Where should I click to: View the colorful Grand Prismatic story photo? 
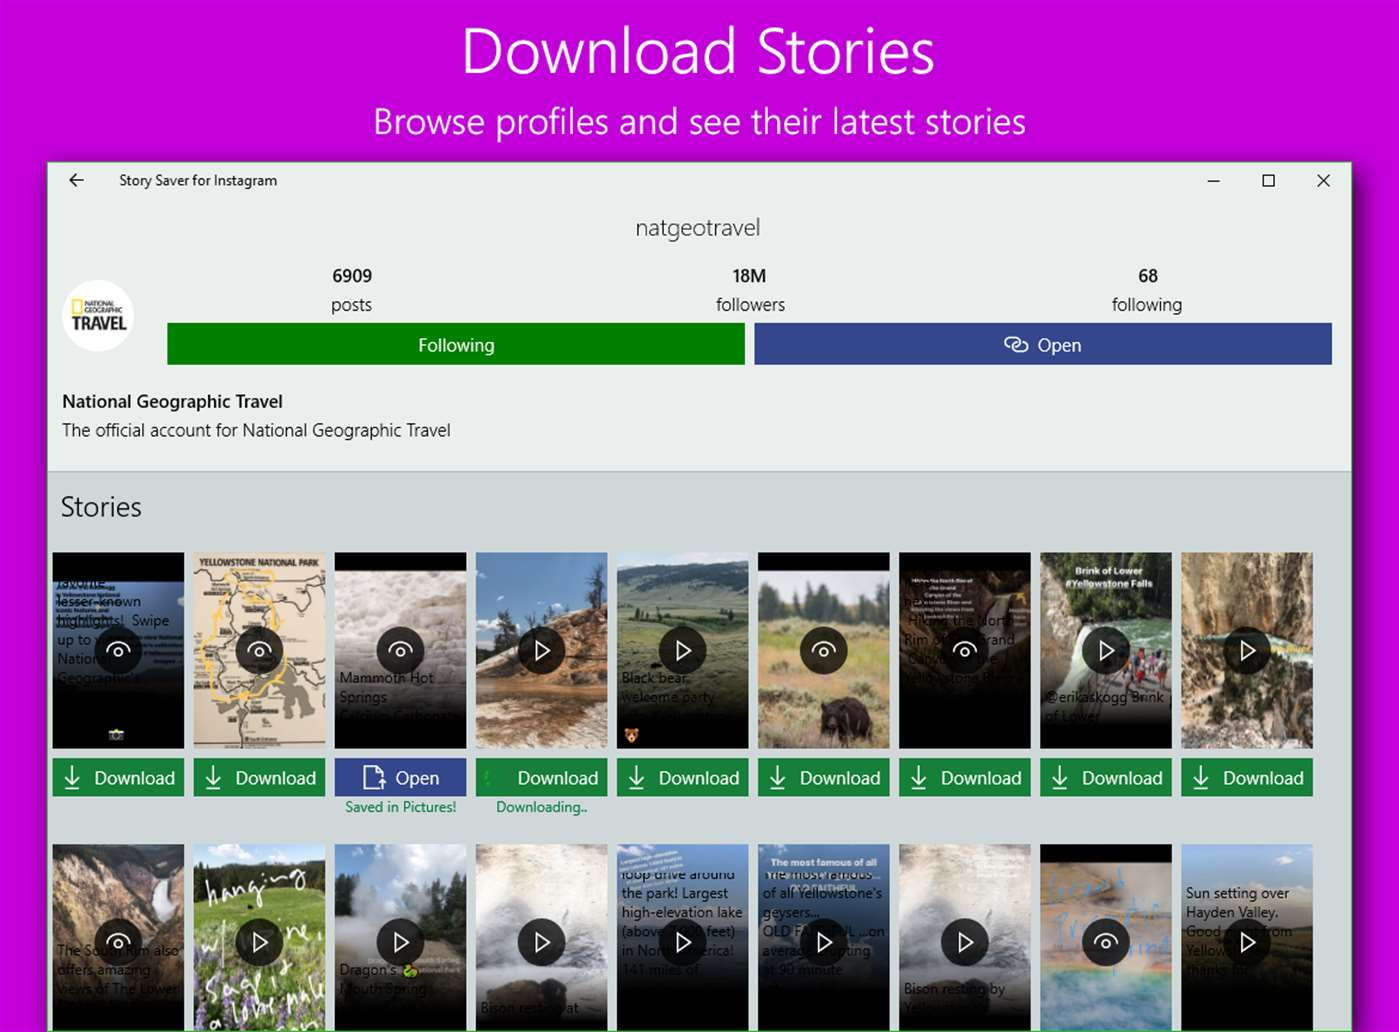(1105, 940)
